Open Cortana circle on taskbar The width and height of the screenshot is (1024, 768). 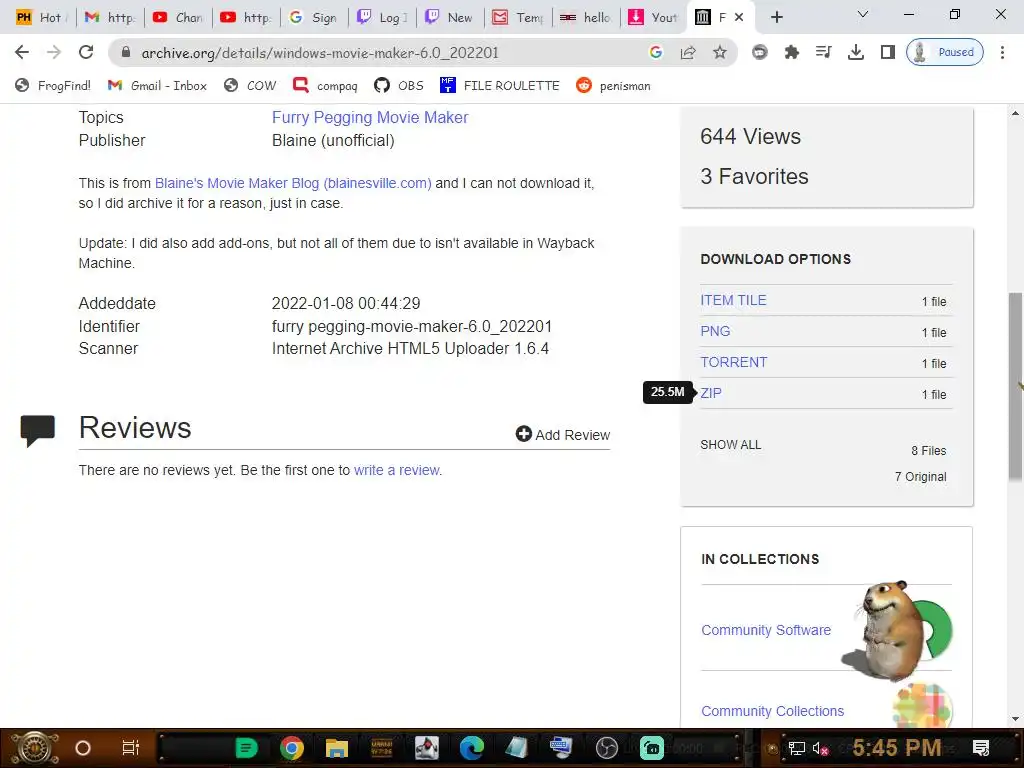tap(82, 748)
